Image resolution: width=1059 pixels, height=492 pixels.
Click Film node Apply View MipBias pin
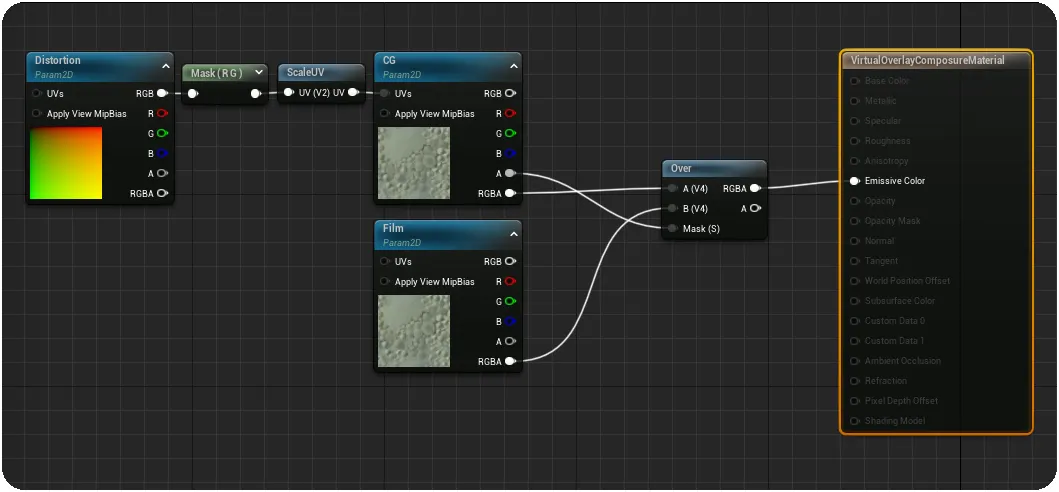[385, 281]
